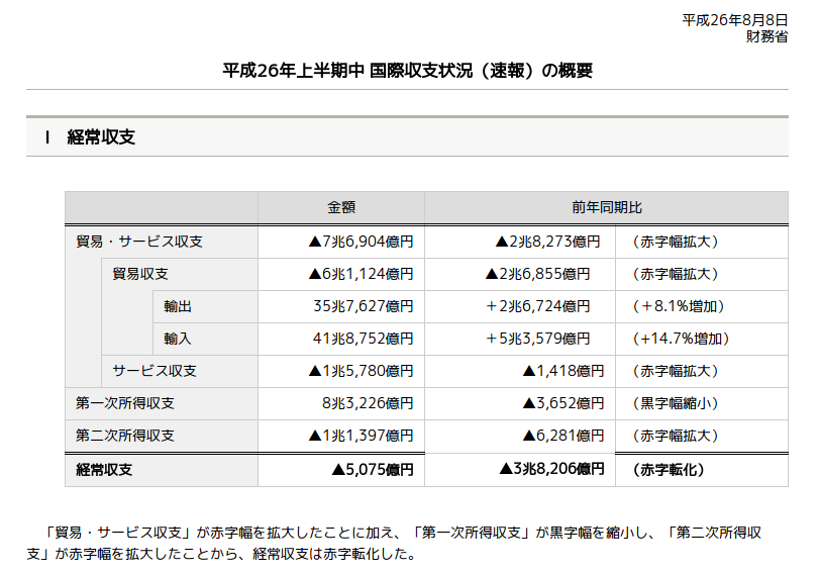
Task: Click the section heading Ⅰ 経常収支
Action: coord(90,137)
